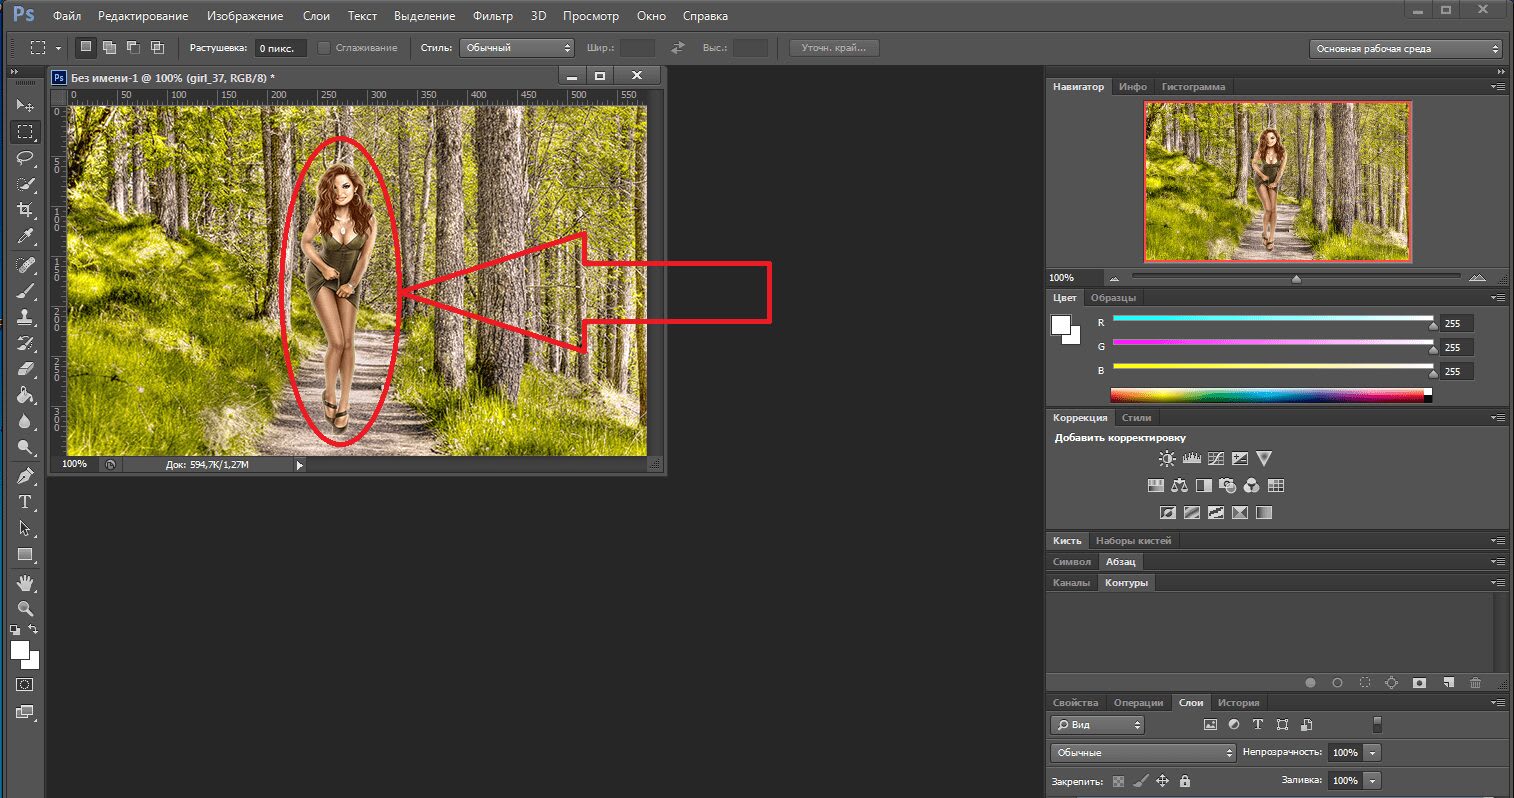This screenshot has height=798, width=1514.
Task: Open the blend mode dropdown Обычные
Action: (1143, 753)
